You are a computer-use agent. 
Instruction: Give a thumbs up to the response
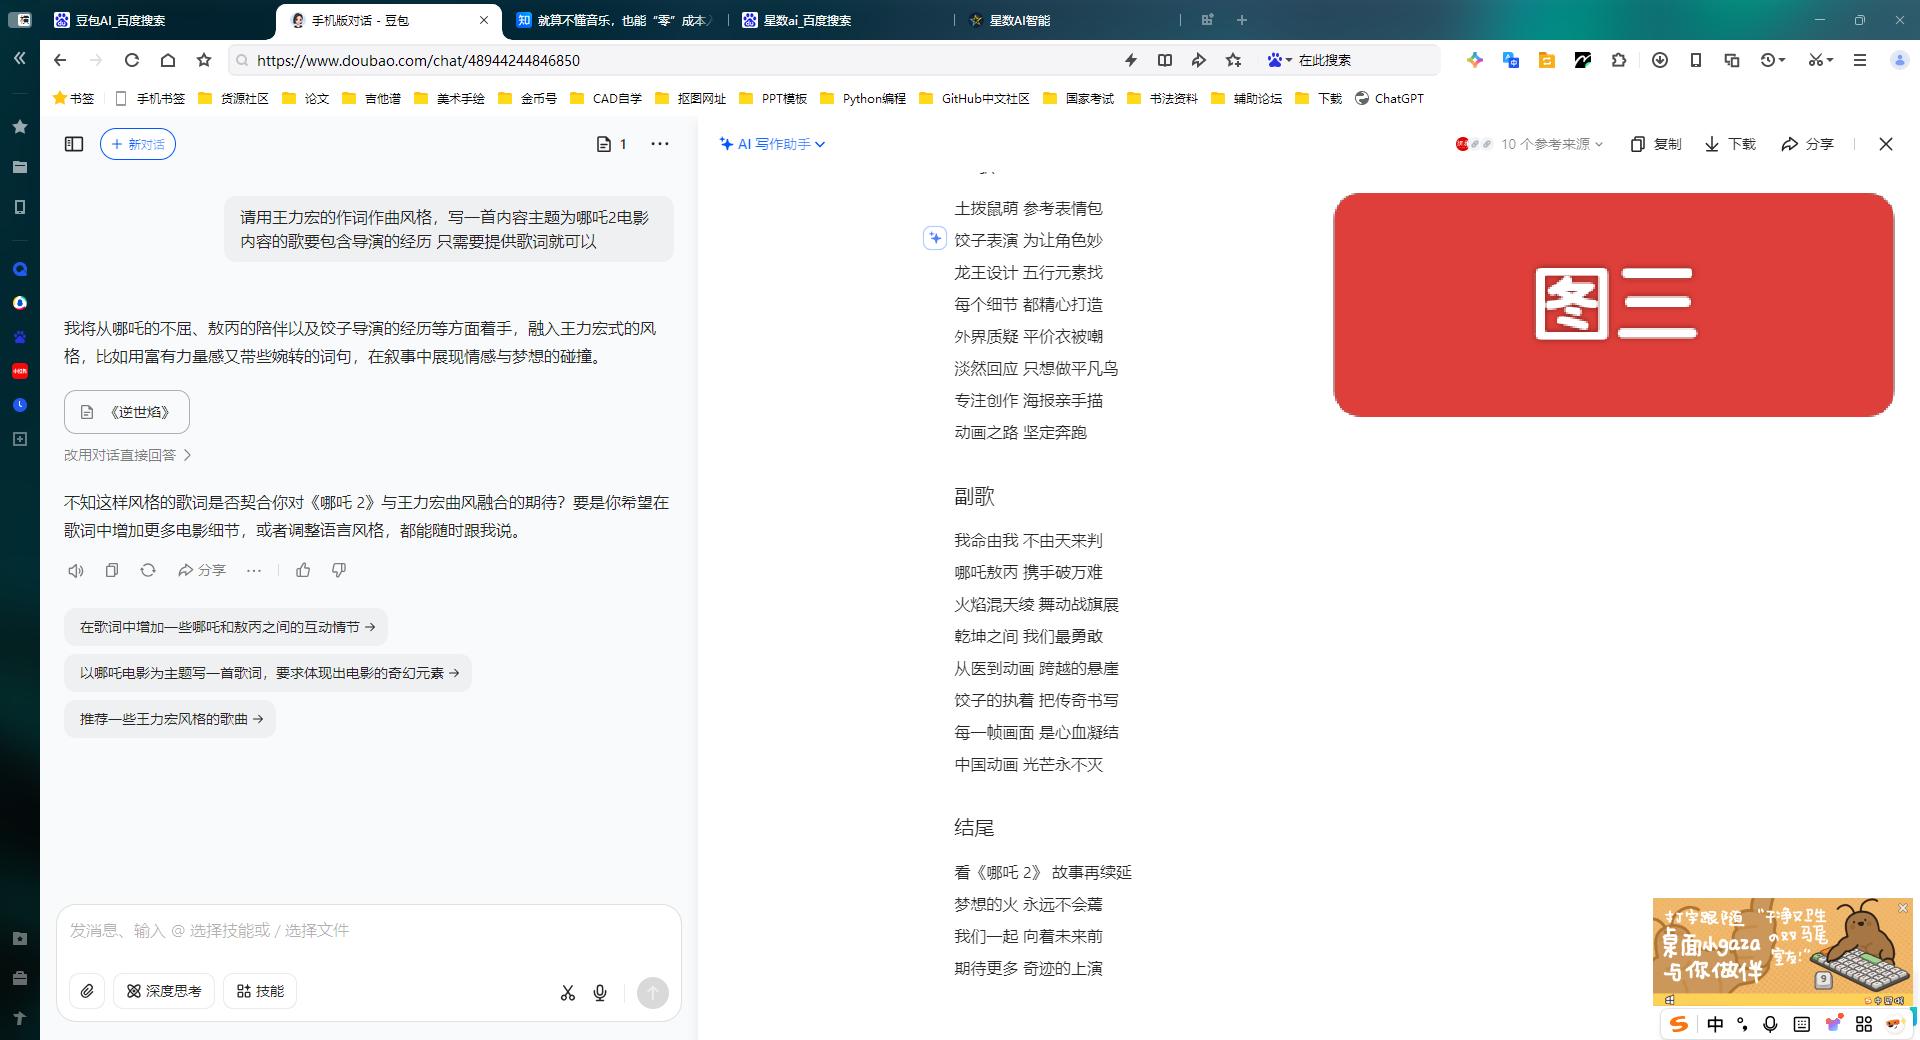303,570
